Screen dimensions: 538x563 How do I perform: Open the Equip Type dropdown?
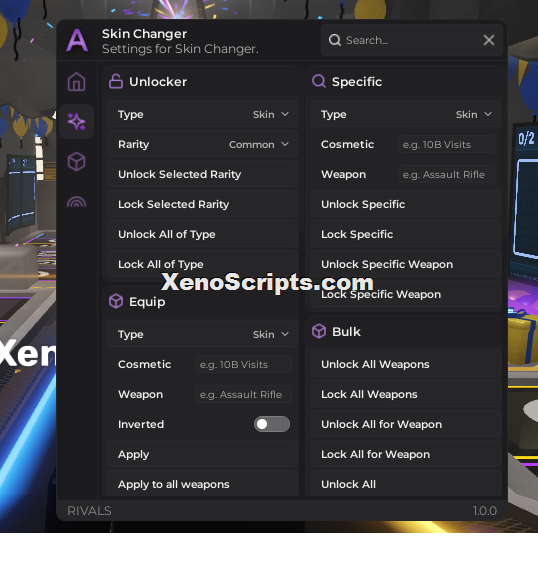203,334
